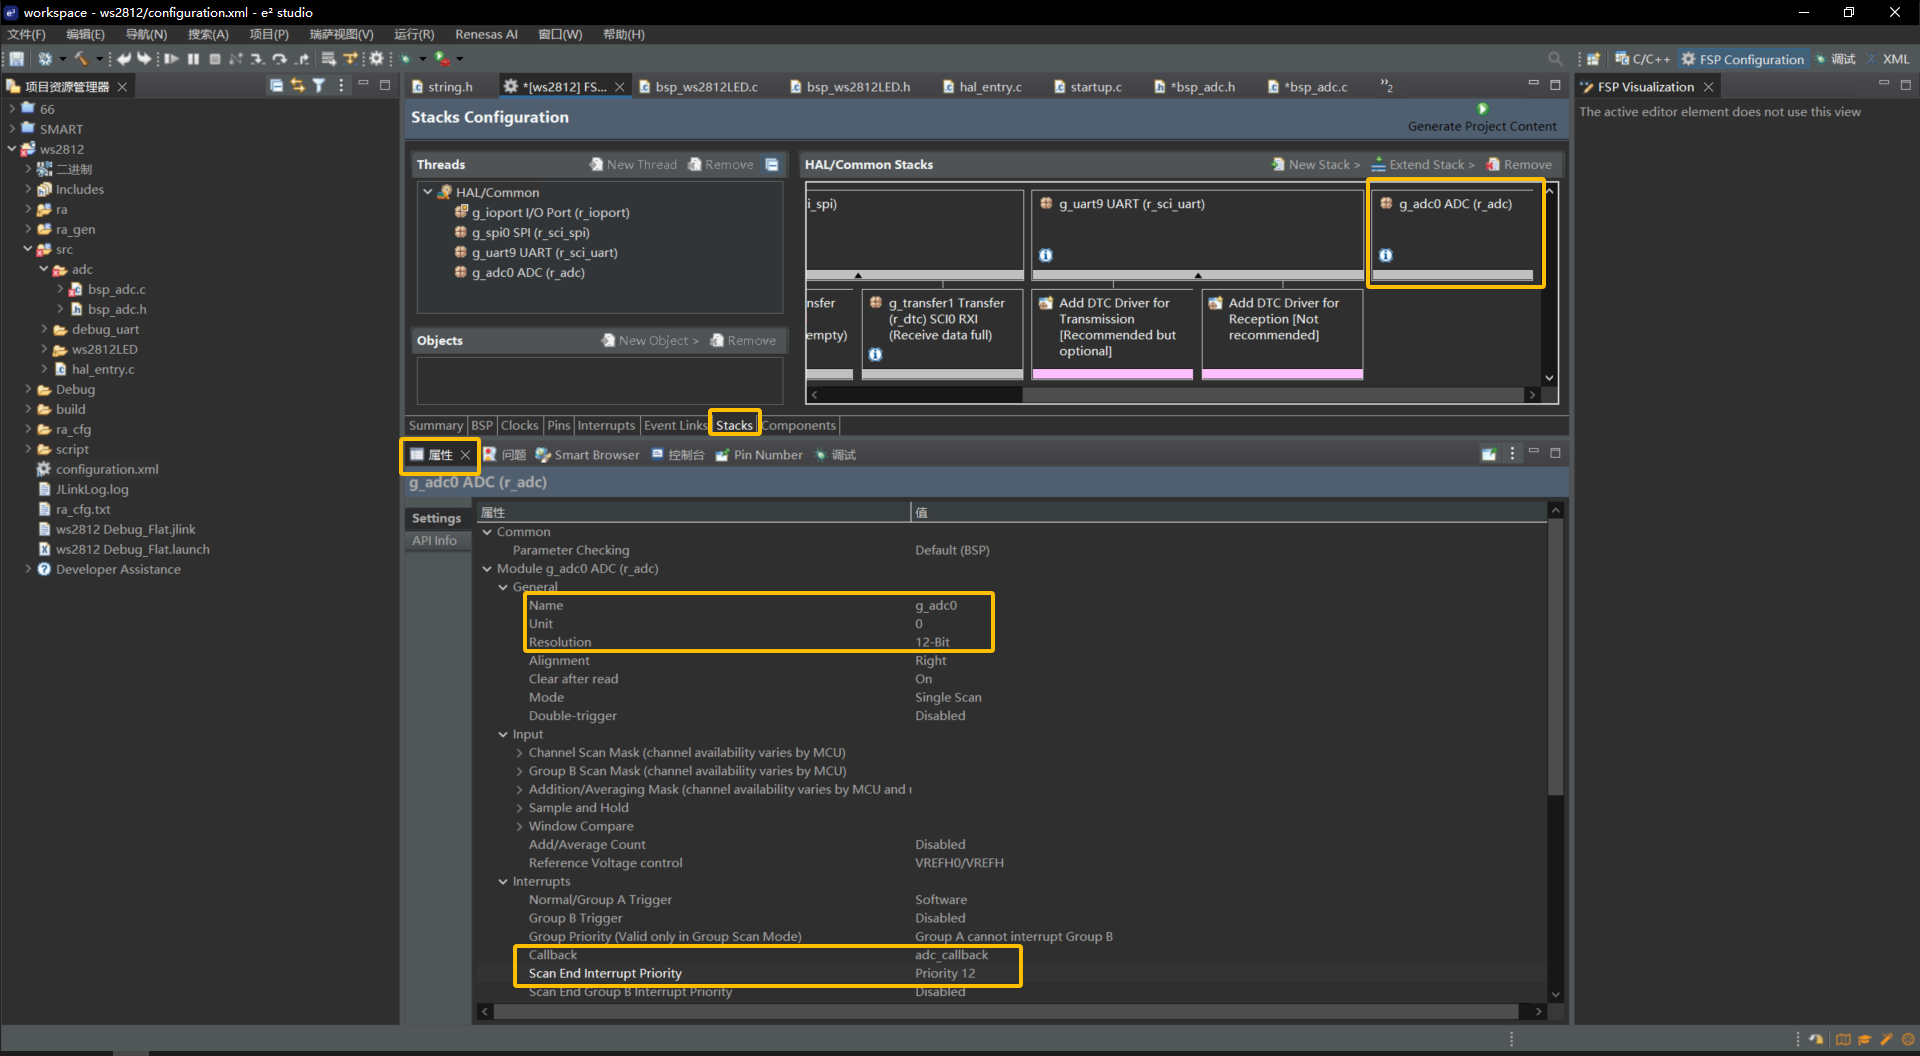The image size is (1920, 1056).
Task: Open the Build hammer dropdown arrow
Action: tap(99, 59)
